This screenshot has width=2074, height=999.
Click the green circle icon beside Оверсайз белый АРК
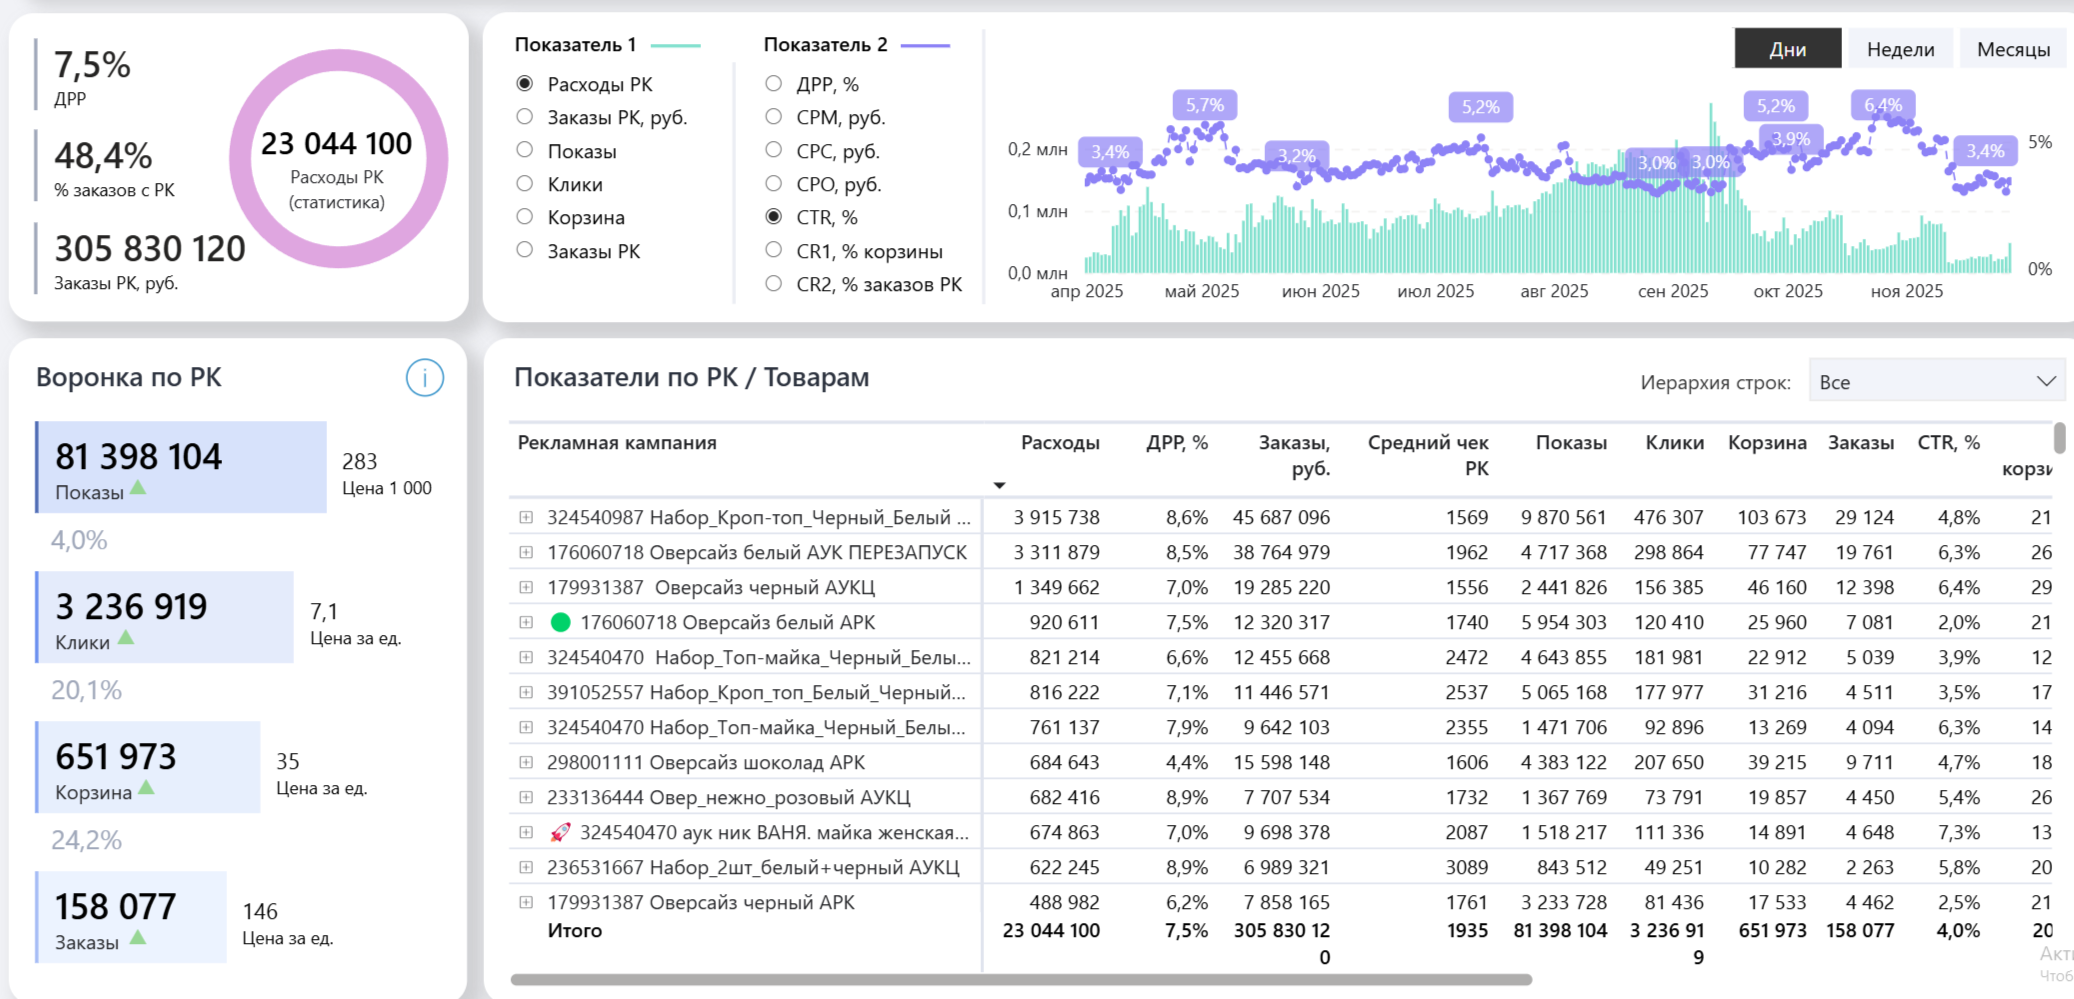tap(561, 623)
